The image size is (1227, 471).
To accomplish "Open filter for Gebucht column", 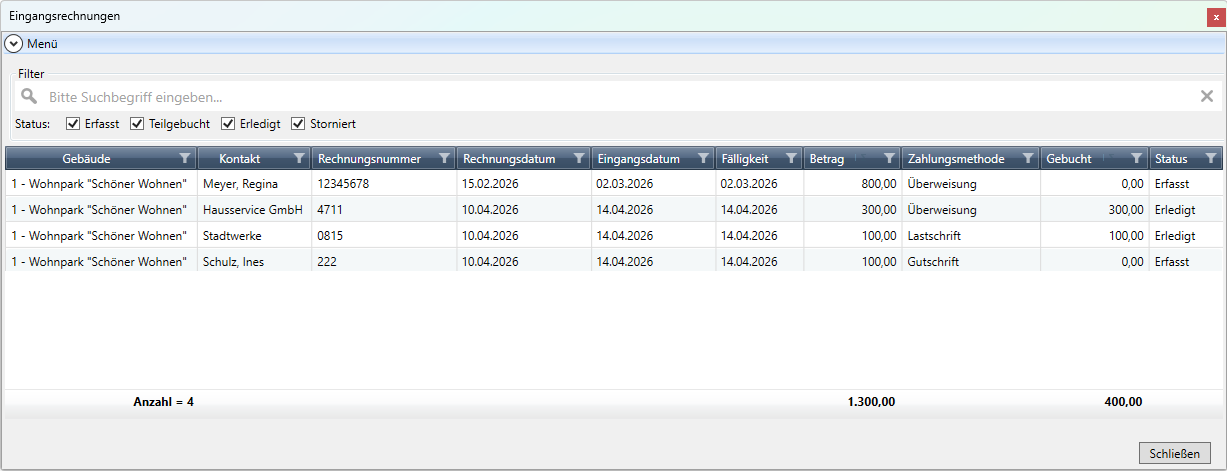I will point(1136,158).
